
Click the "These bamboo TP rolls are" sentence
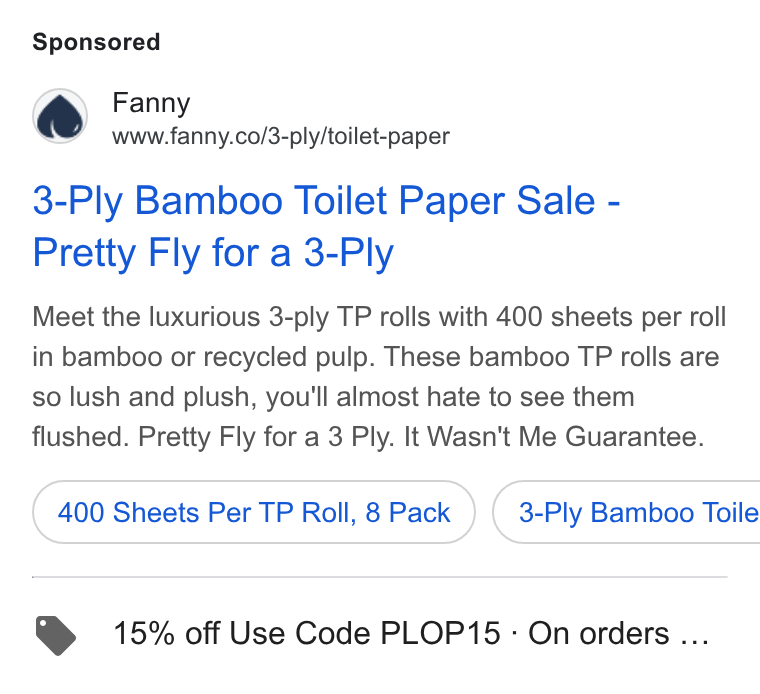[x=552, y=357]
